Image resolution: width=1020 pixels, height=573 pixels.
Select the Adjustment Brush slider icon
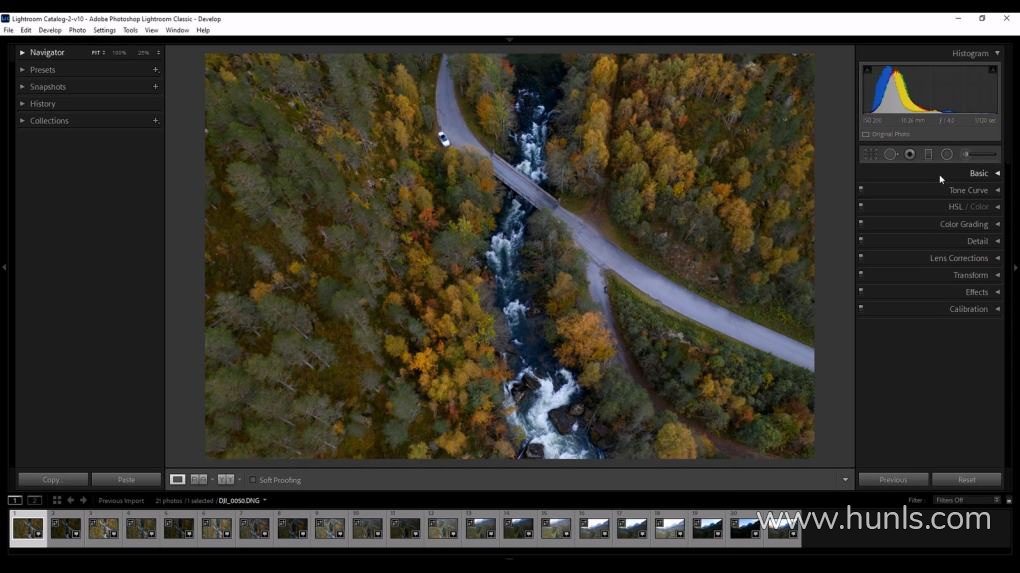pyautogui.click(x=980, y=154)
